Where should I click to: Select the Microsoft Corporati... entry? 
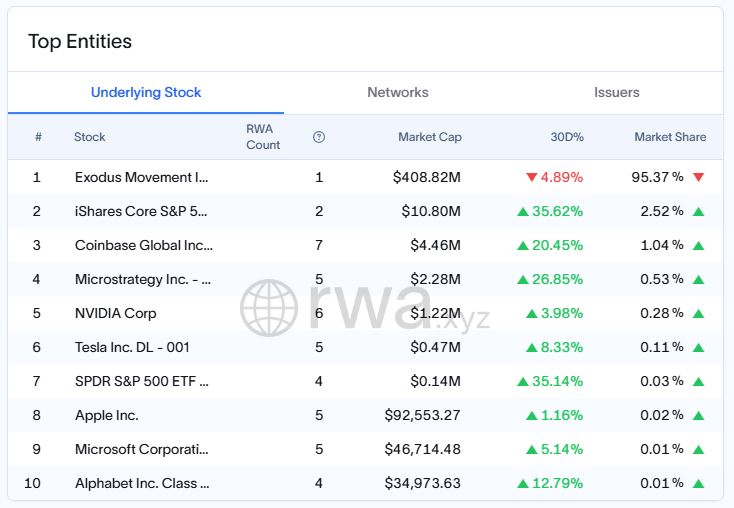point(142,449)
